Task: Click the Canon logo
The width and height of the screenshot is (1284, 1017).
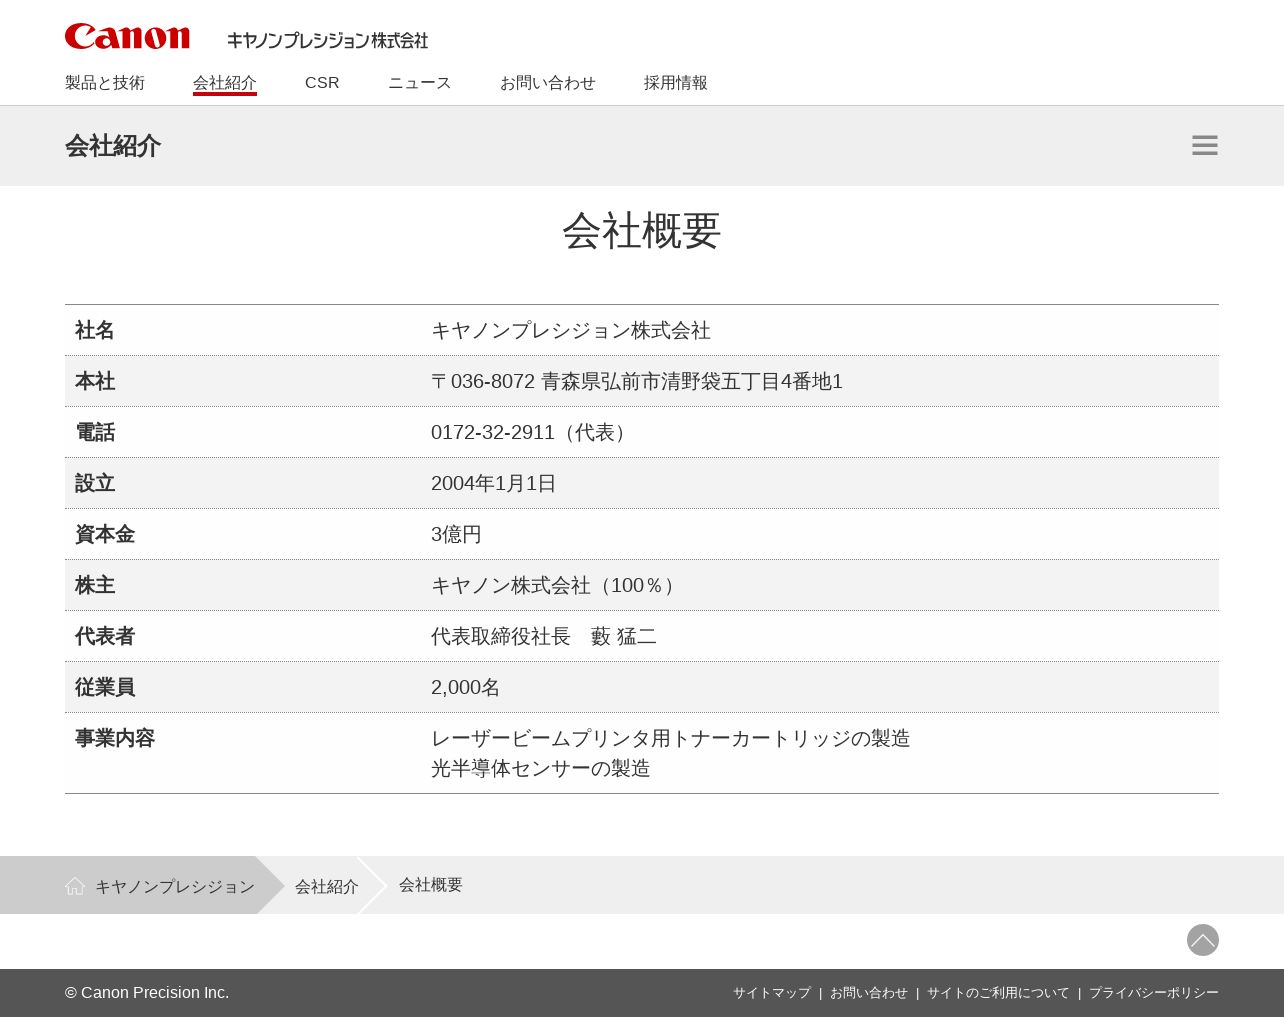Action: coord(127,37)
